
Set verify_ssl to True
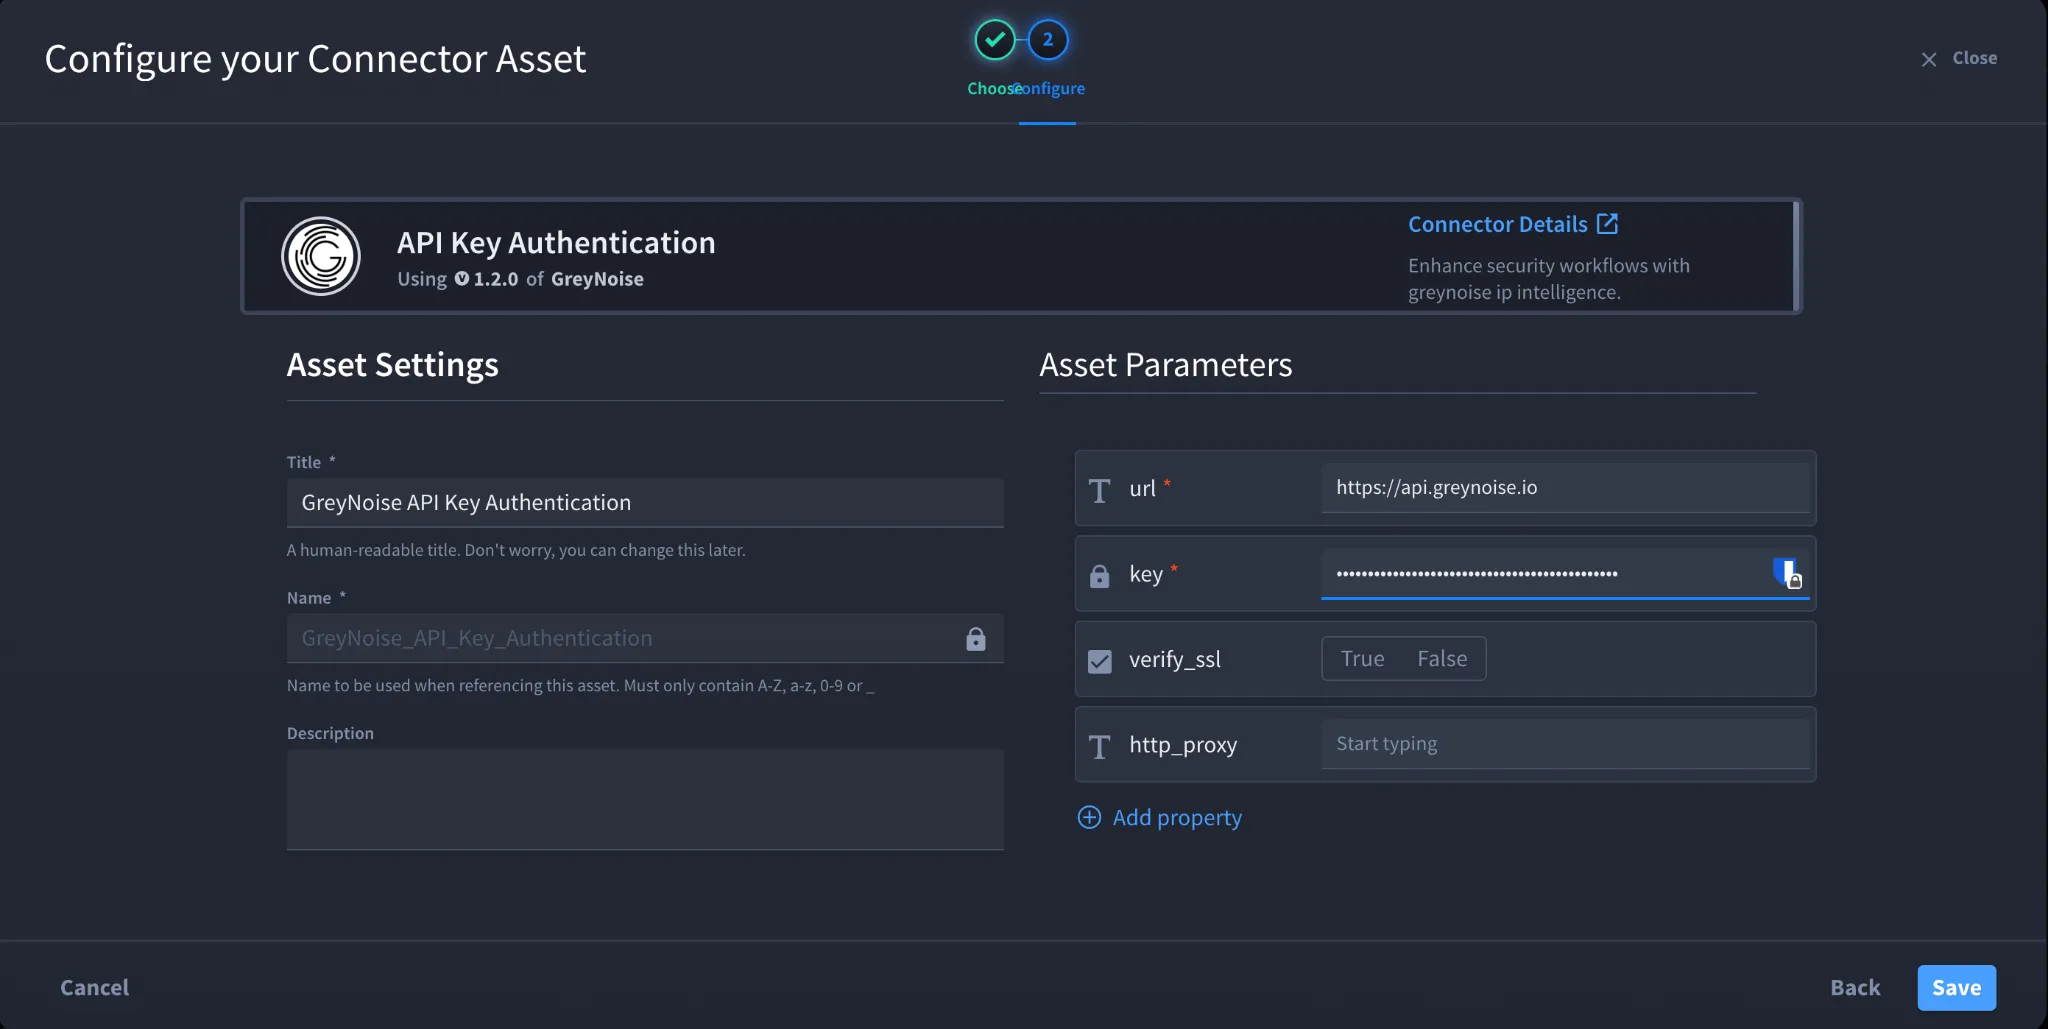point(1362,659)
